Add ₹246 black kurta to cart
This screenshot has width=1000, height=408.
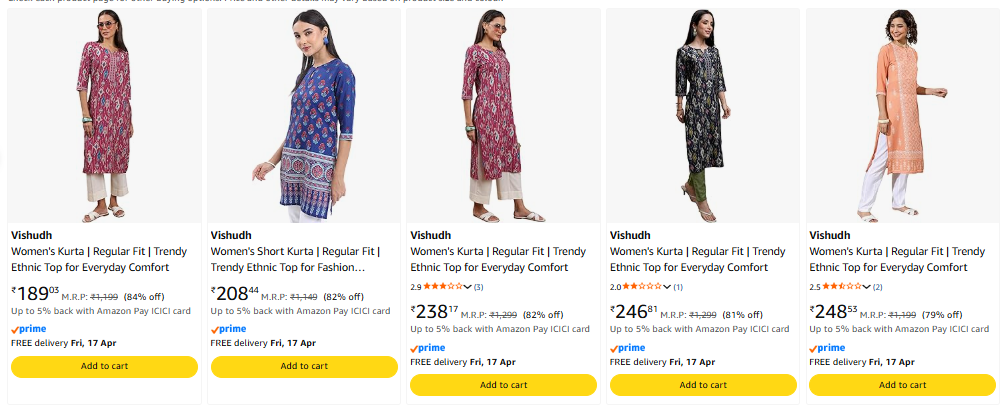pyautogui.click(x=702, y=385)
